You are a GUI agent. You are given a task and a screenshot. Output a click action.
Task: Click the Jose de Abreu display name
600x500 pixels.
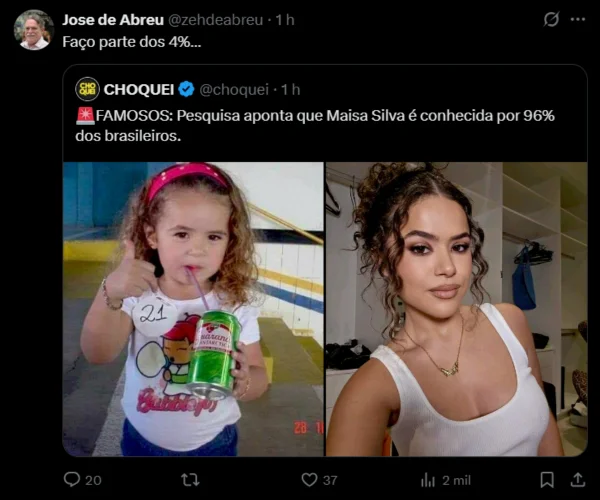click(113, 20)
